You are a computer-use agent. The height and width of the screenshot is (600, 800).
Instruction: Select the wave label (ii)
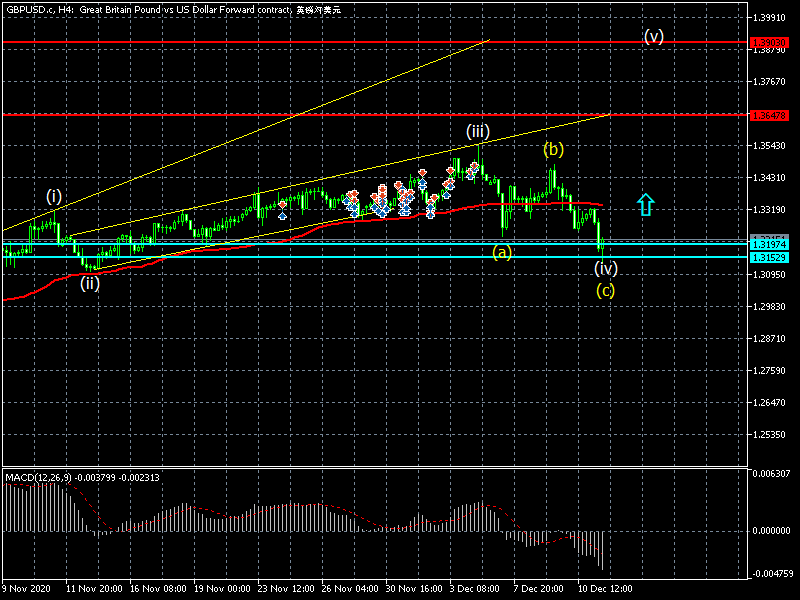[x=90, y=283]
